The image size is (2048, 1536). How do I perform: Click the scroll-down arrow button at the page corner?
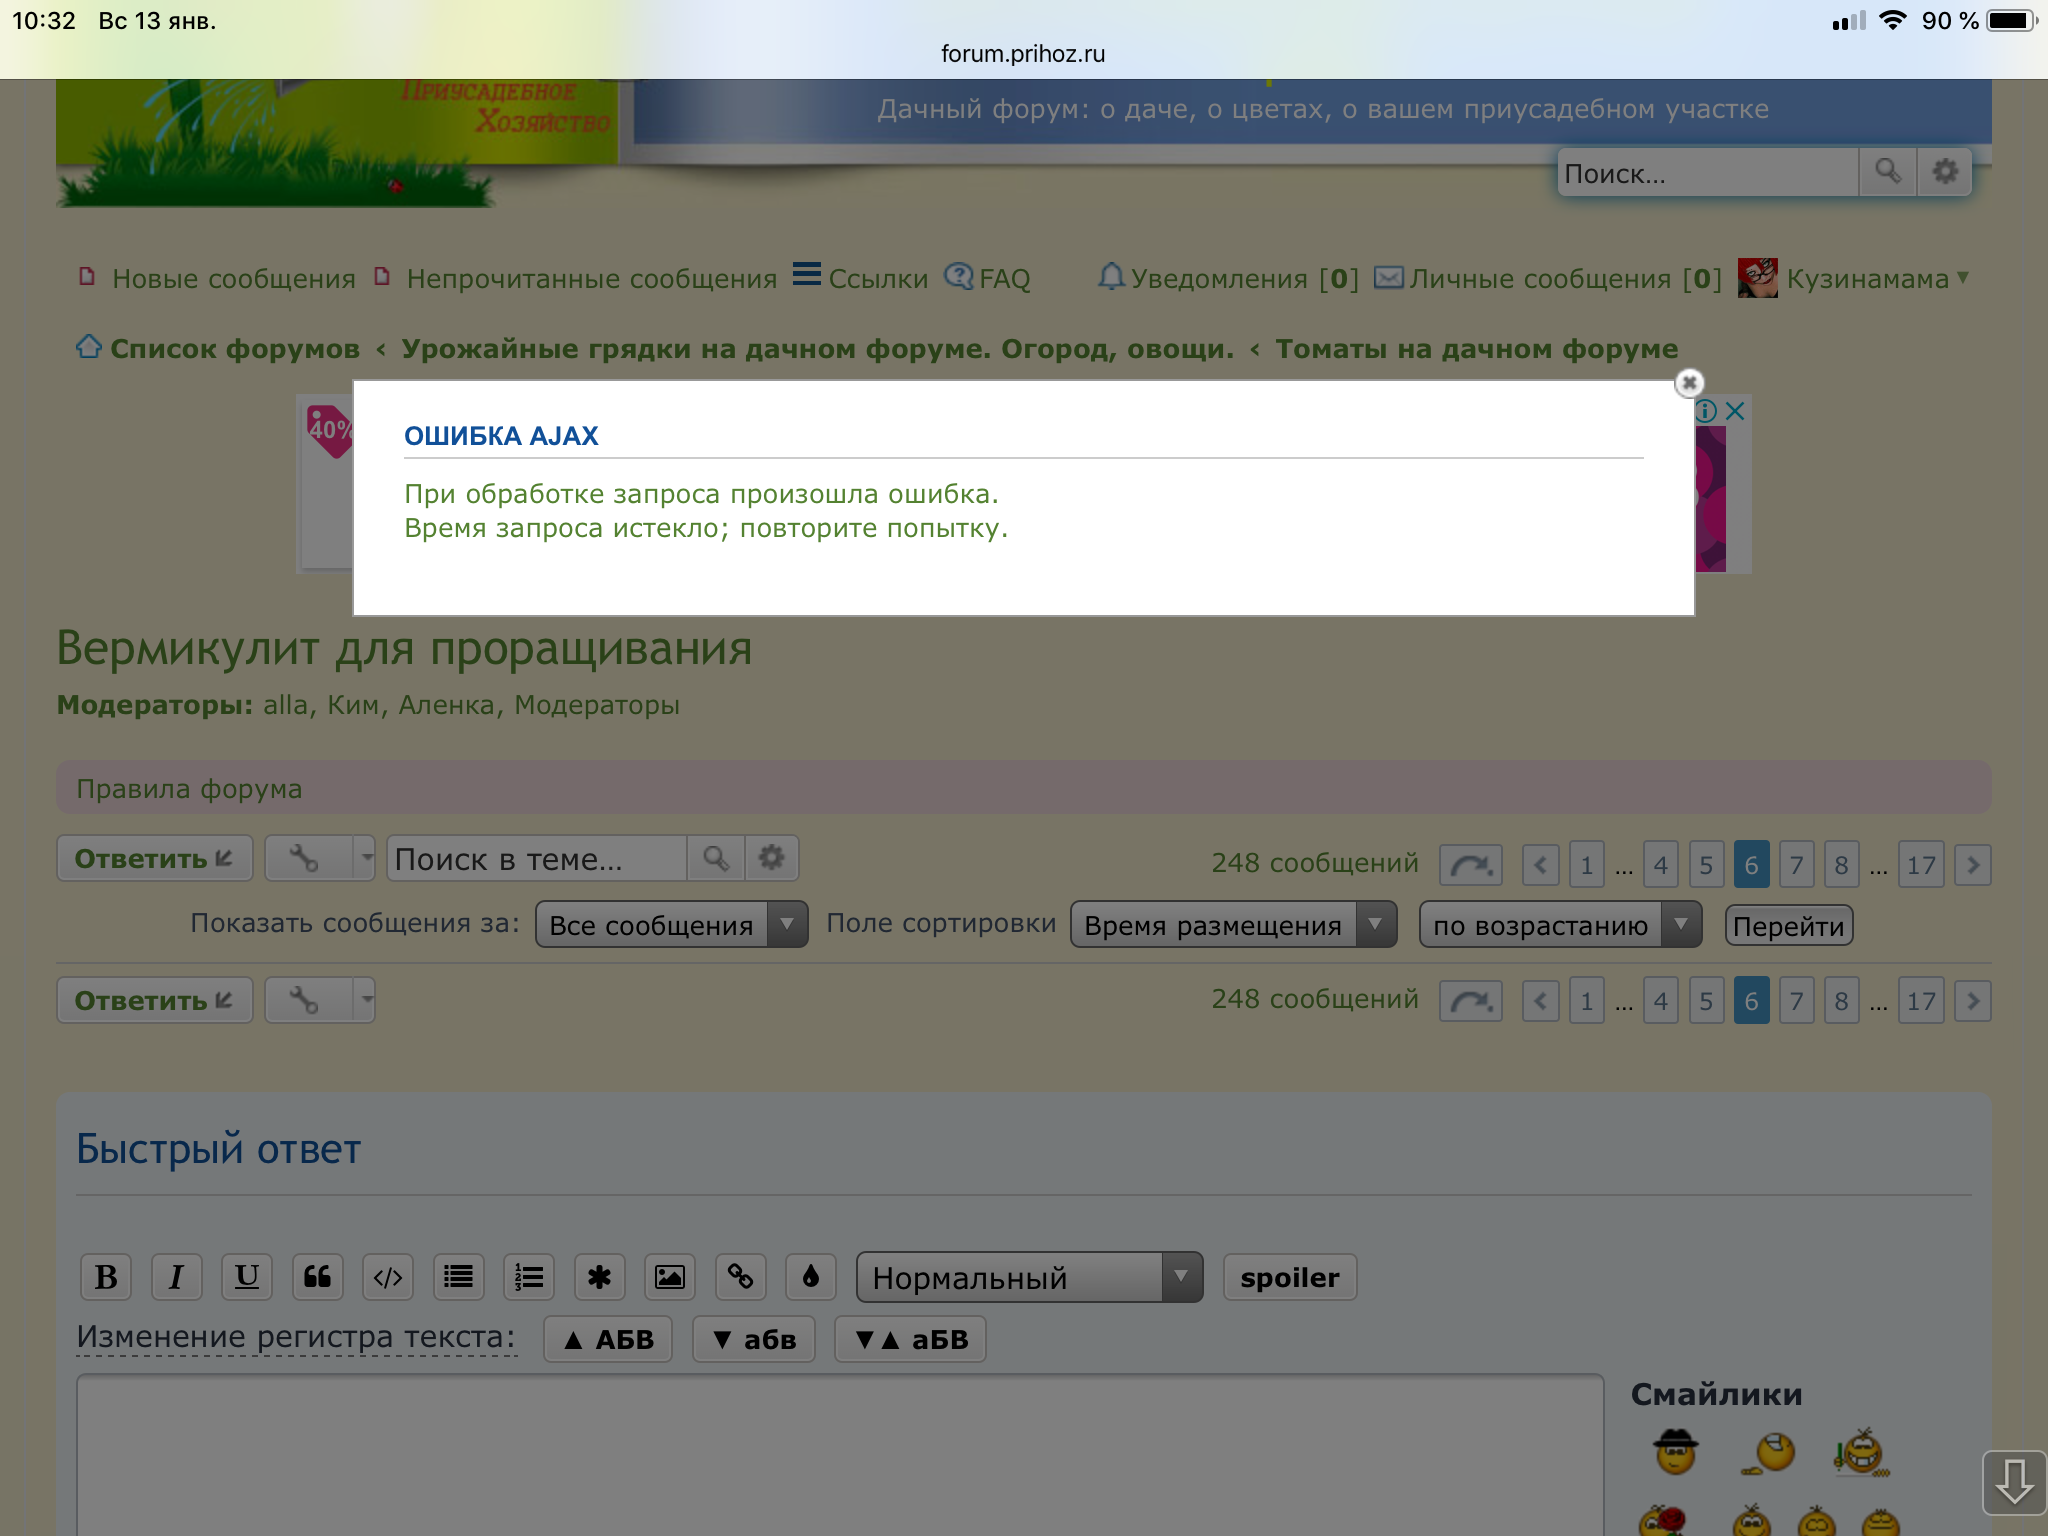2014,1481
